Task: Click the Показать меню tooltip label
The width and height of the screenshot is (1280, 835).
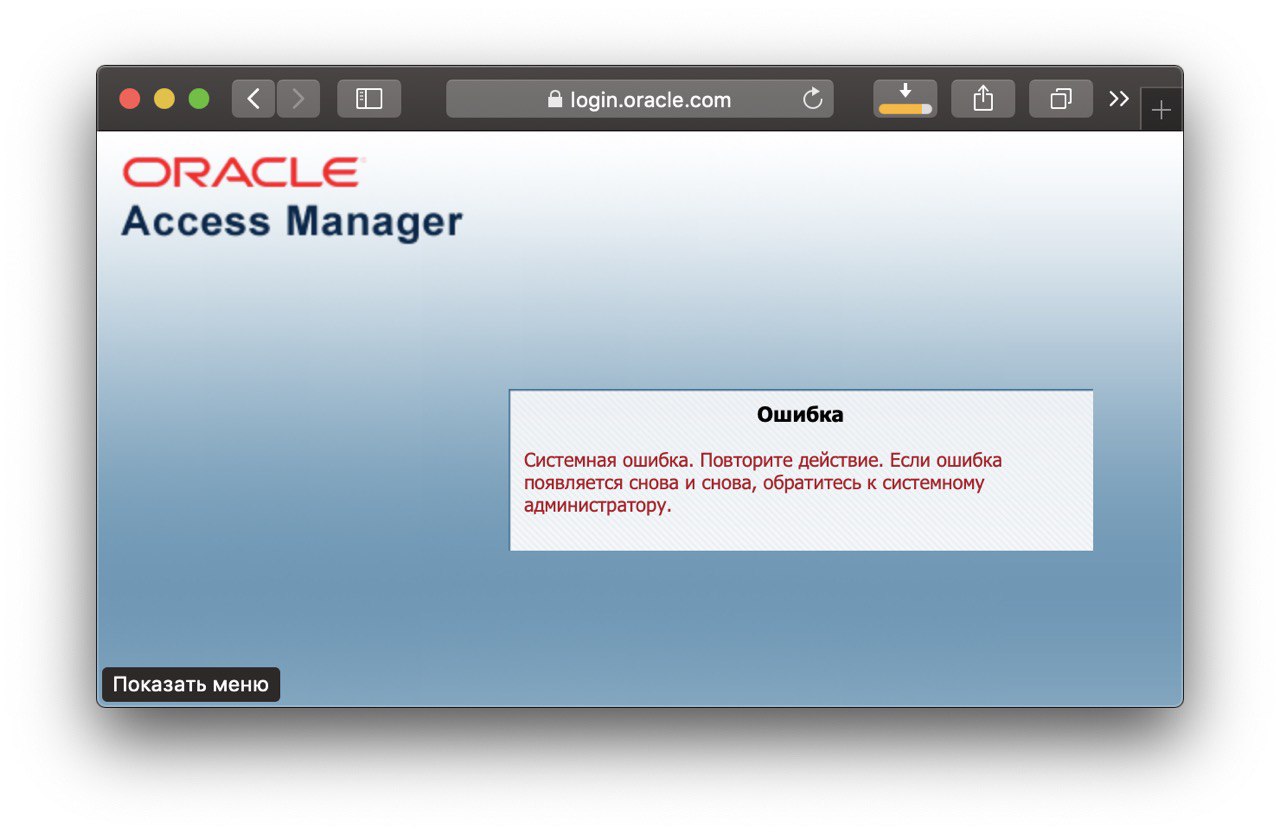Action: point(191,684)
